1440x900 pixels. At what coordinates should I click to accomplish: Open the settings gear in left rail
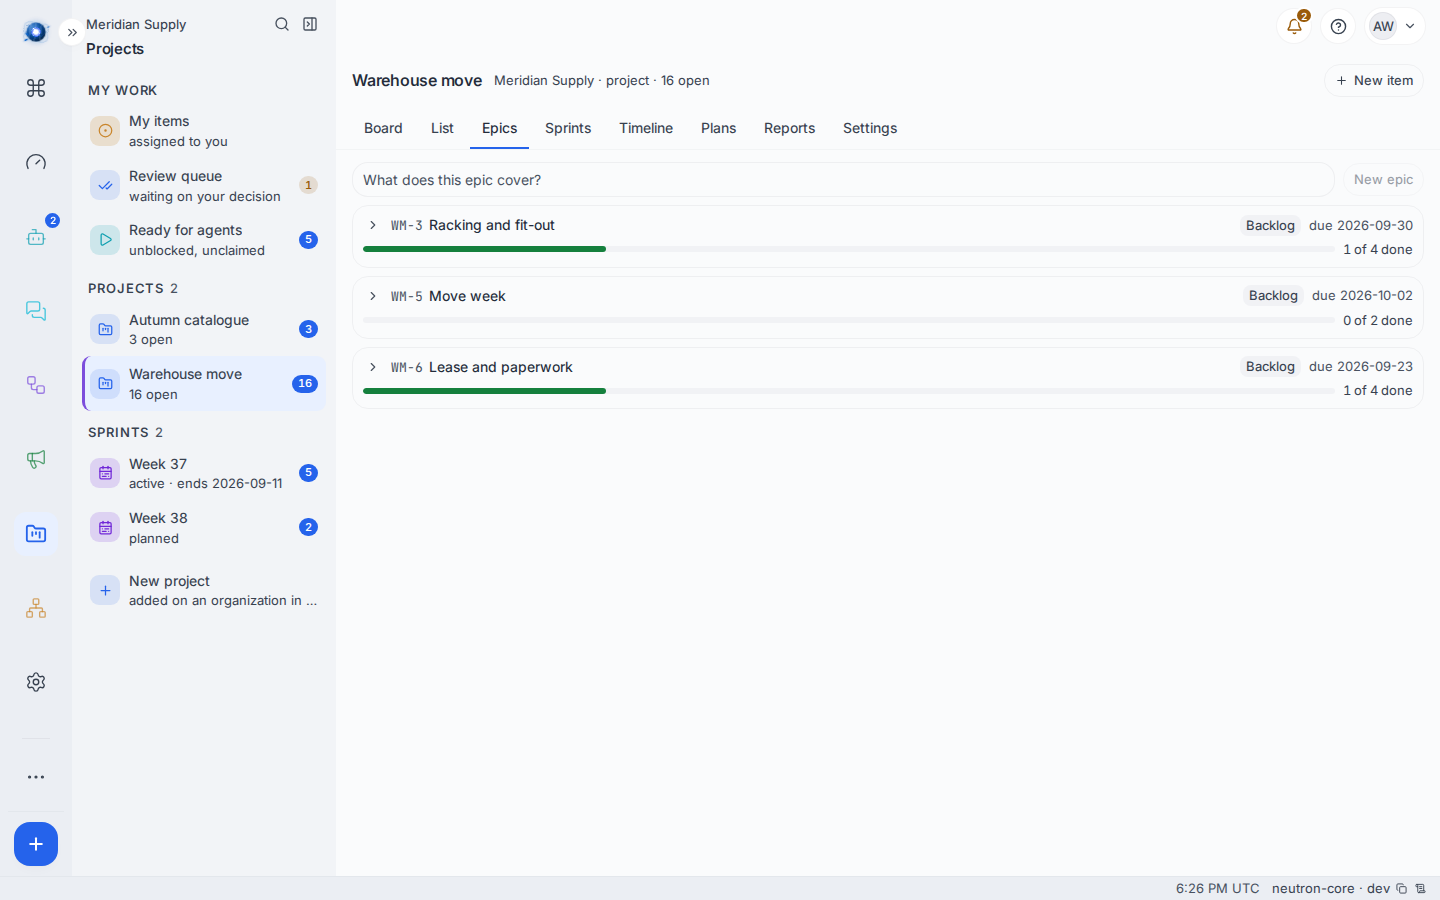[x=36, y=682]
